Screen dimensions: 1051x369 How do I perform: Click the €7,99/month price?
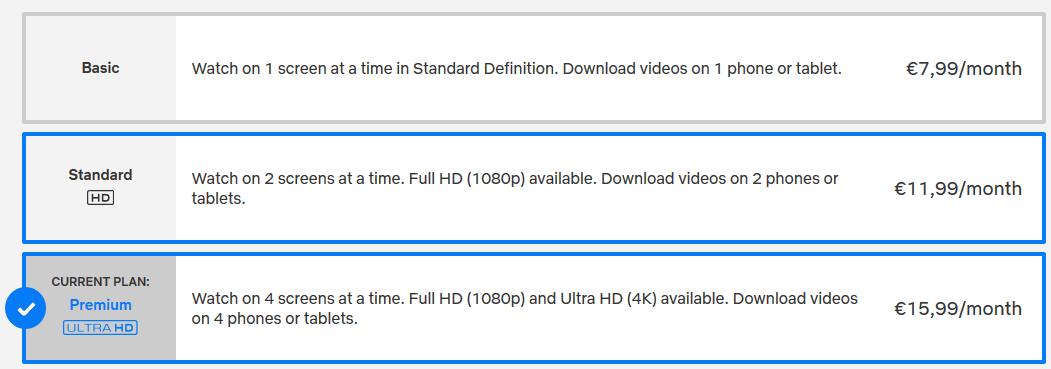(964, 68)
